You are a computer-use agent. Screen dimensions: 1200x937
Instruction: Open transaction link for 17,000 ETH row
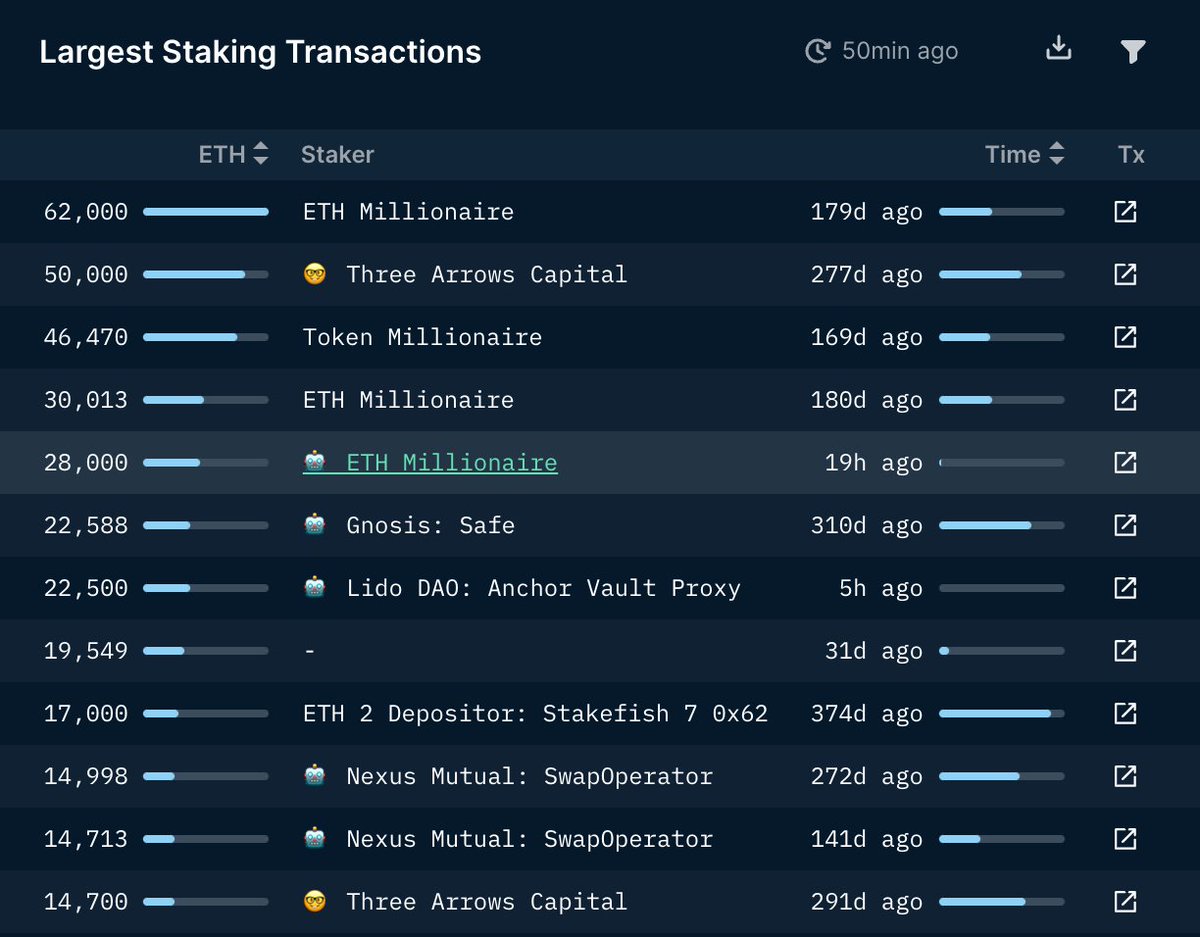pos(1125,713)
